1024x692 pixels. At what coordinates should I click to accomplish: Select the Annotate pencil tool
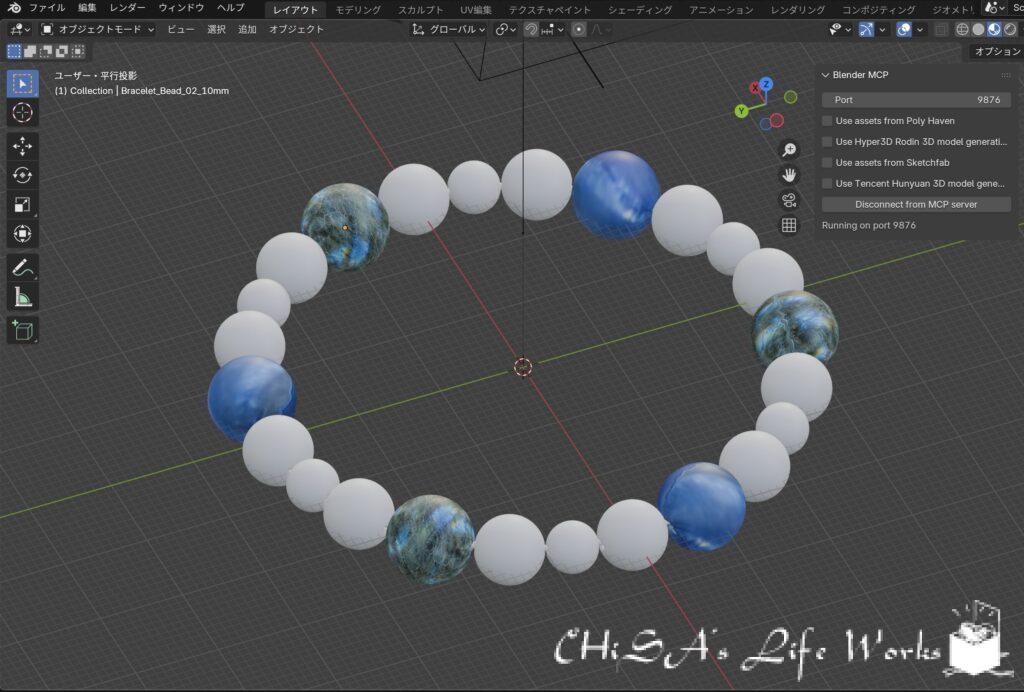[x=23, y=268]
